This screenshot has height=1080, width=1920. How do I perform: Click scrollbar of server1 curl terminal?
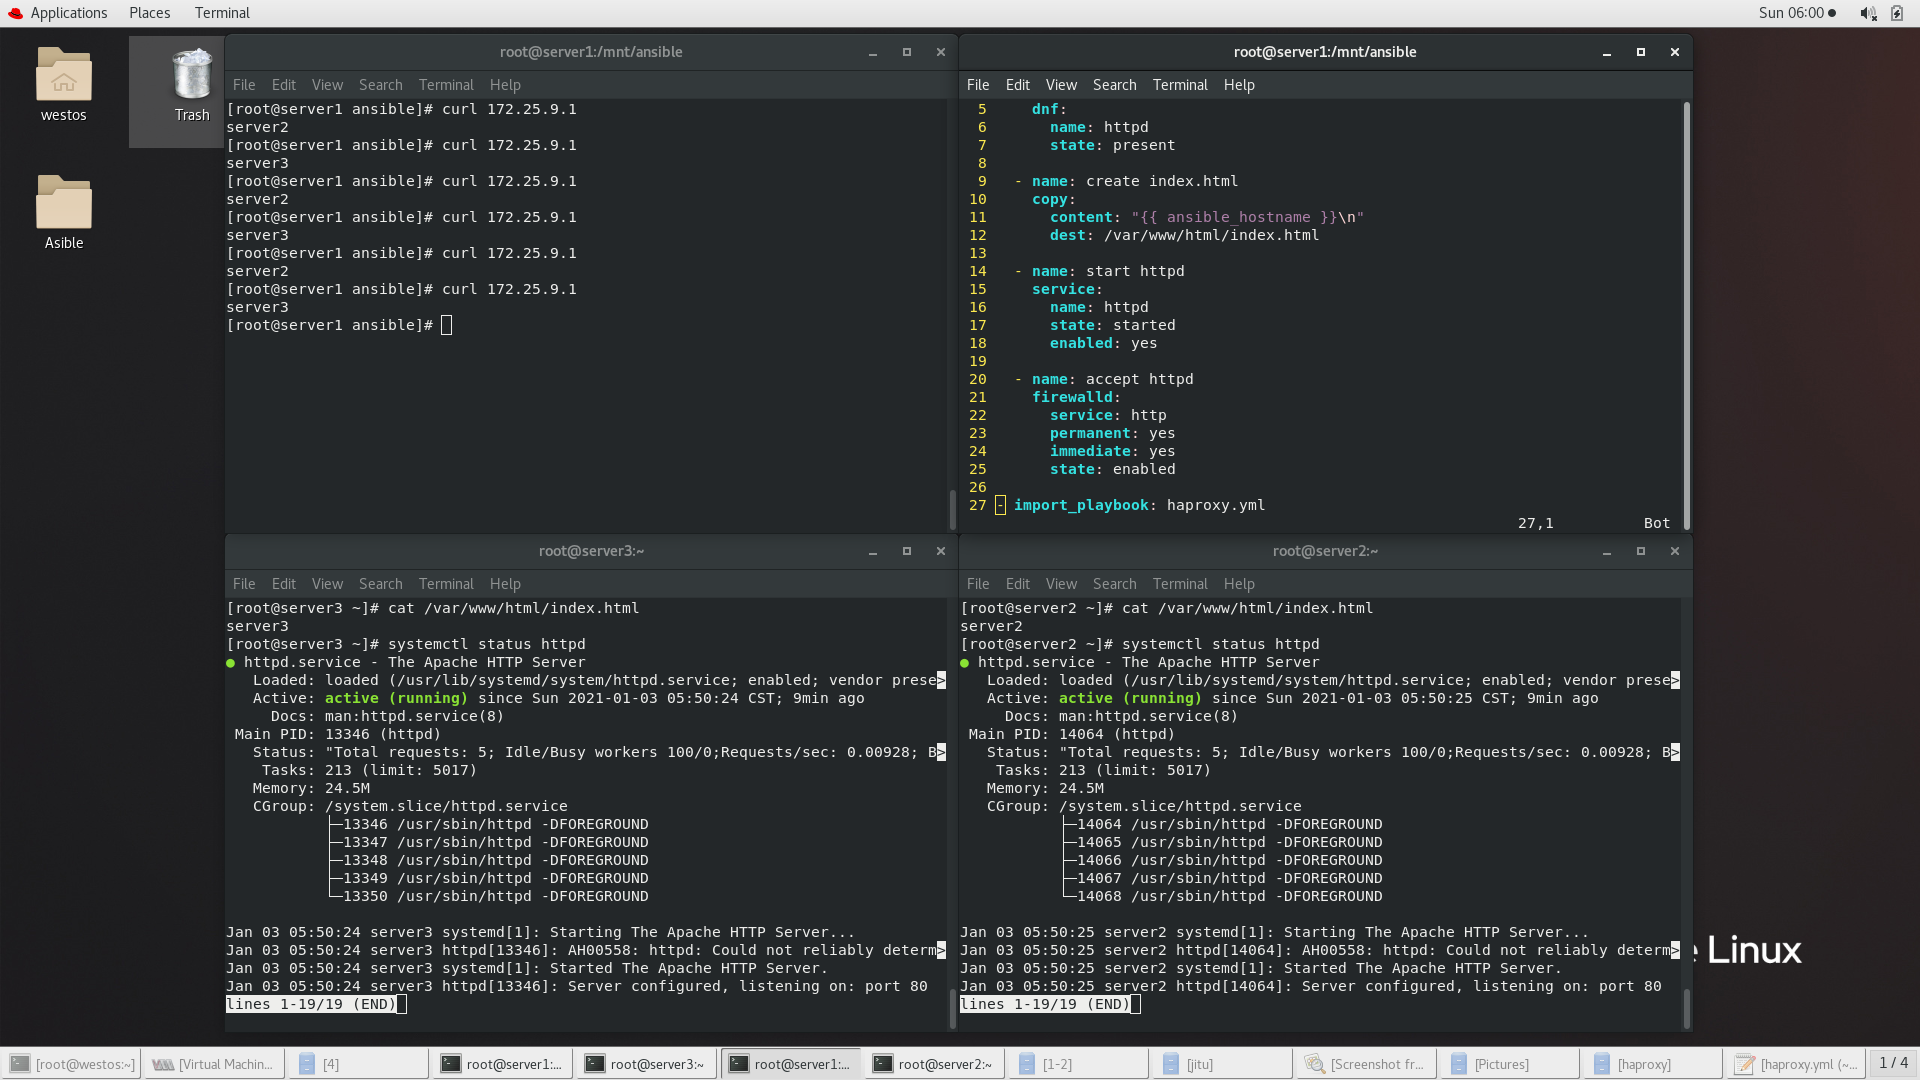pyautogui.click(x=952, y=508)
